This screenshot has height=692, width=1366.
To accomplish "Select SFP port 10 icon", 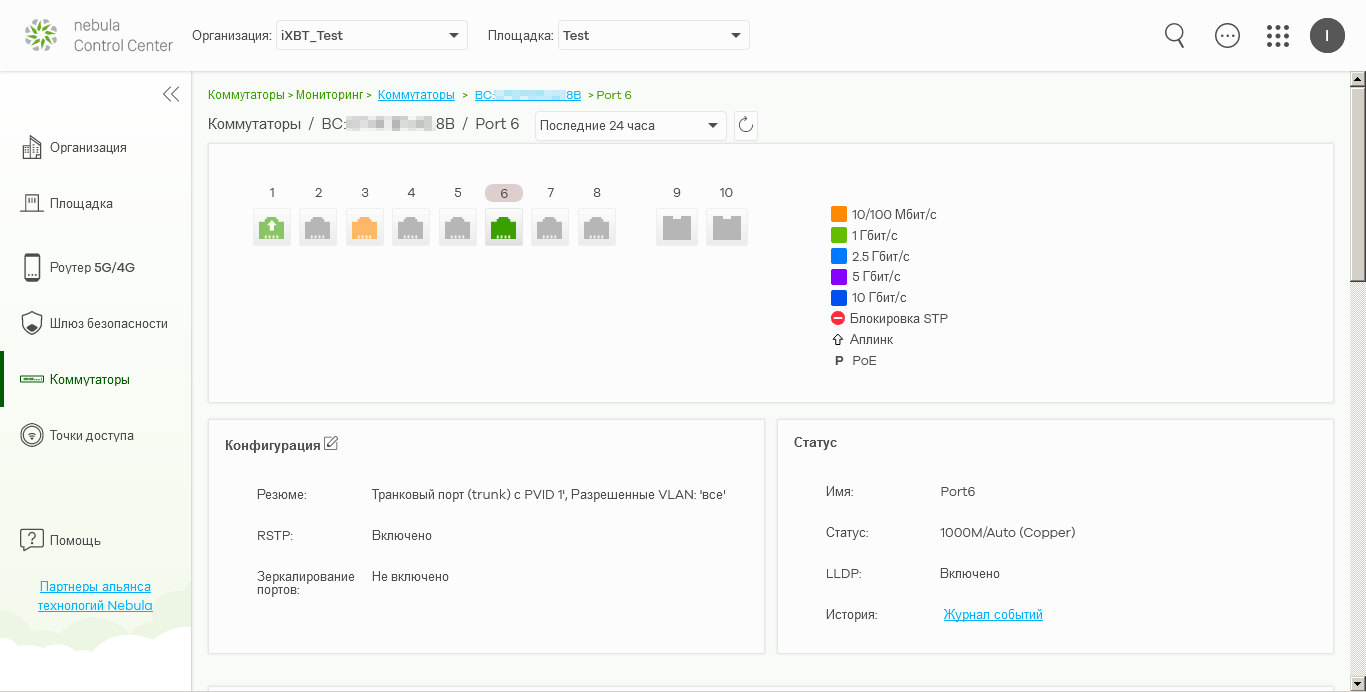I will click(727, 227).
